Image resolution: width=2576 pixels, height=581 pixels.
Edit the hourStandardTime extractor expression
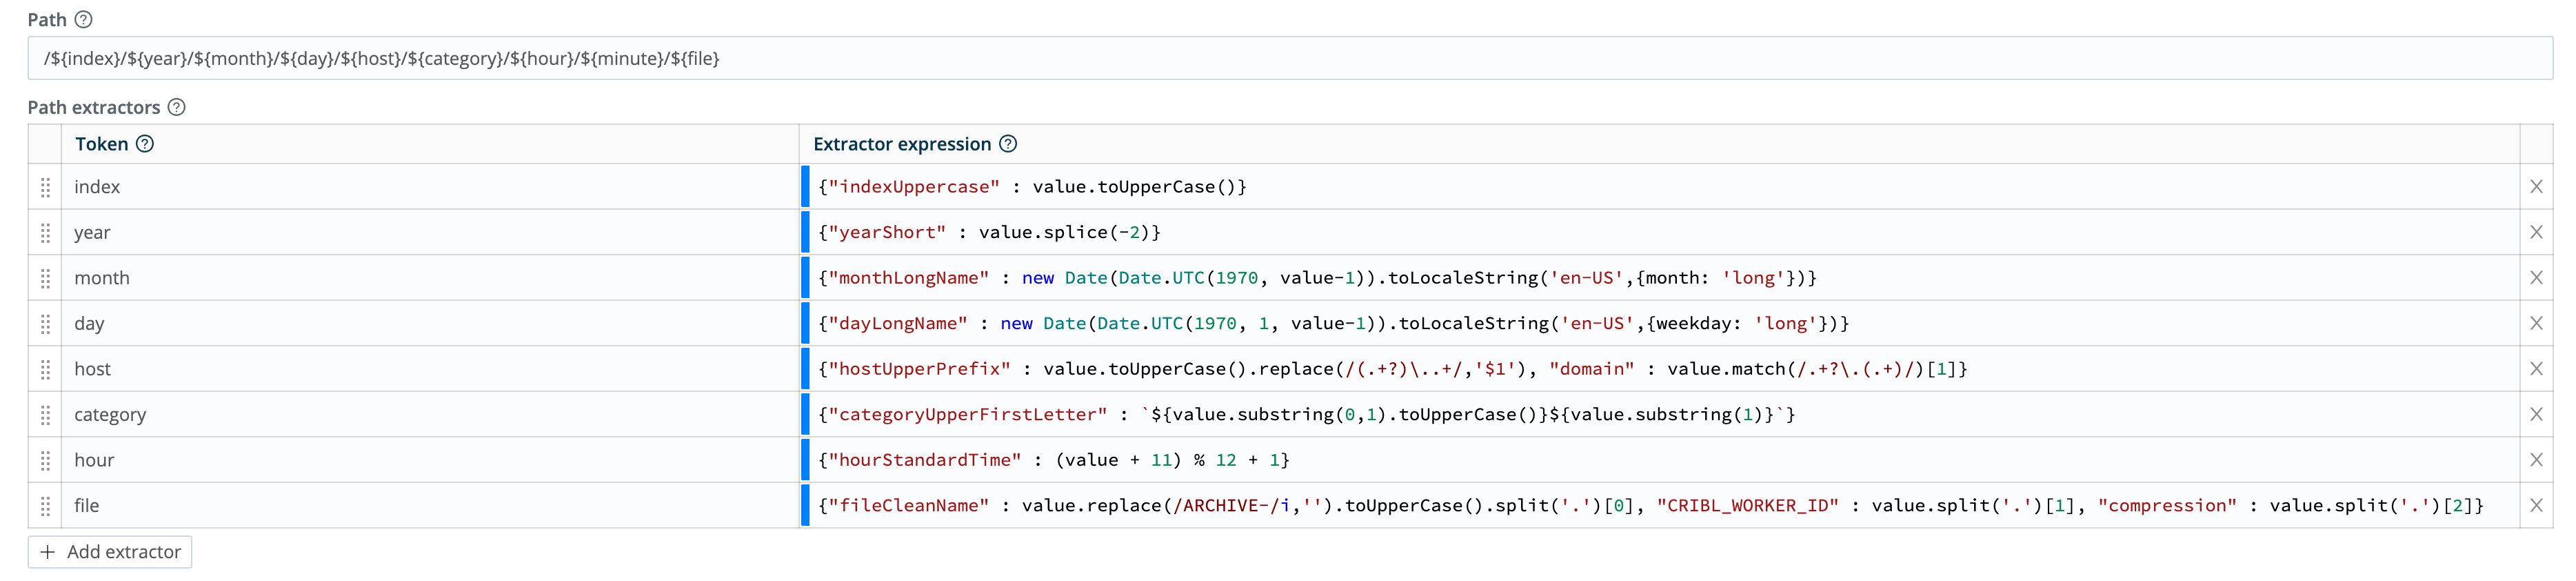[1660, 460]
